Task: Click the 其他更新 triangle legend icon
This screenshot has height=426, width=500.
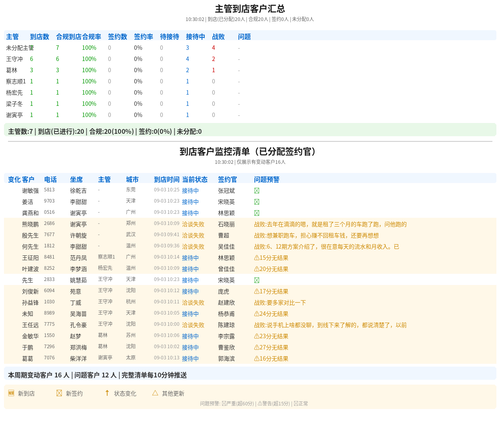Action: point(155,393)
